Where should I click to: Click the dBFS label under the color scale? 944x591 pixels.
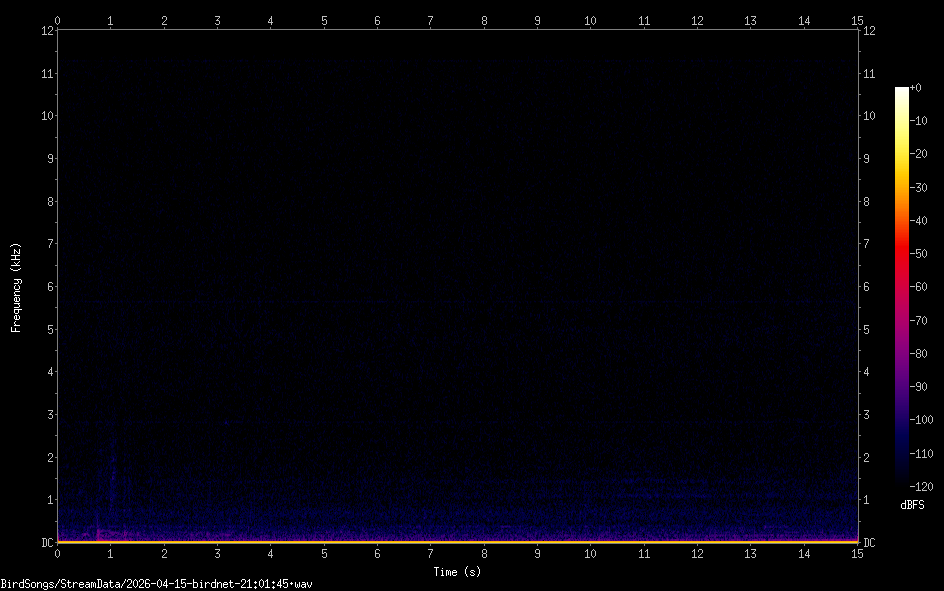[x=912, y=506]
